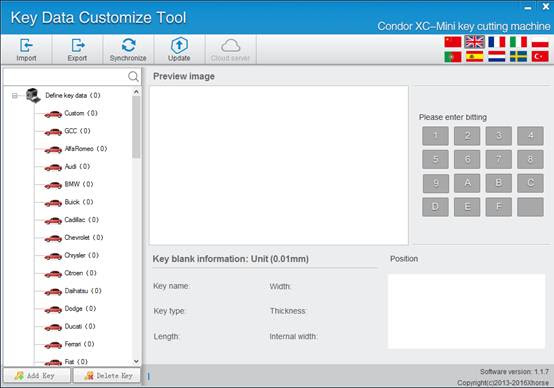Image resolution: width=554 pixels, height=388 pixels.
Task: Click bitting keypad button 3
Action: [499, 136]
